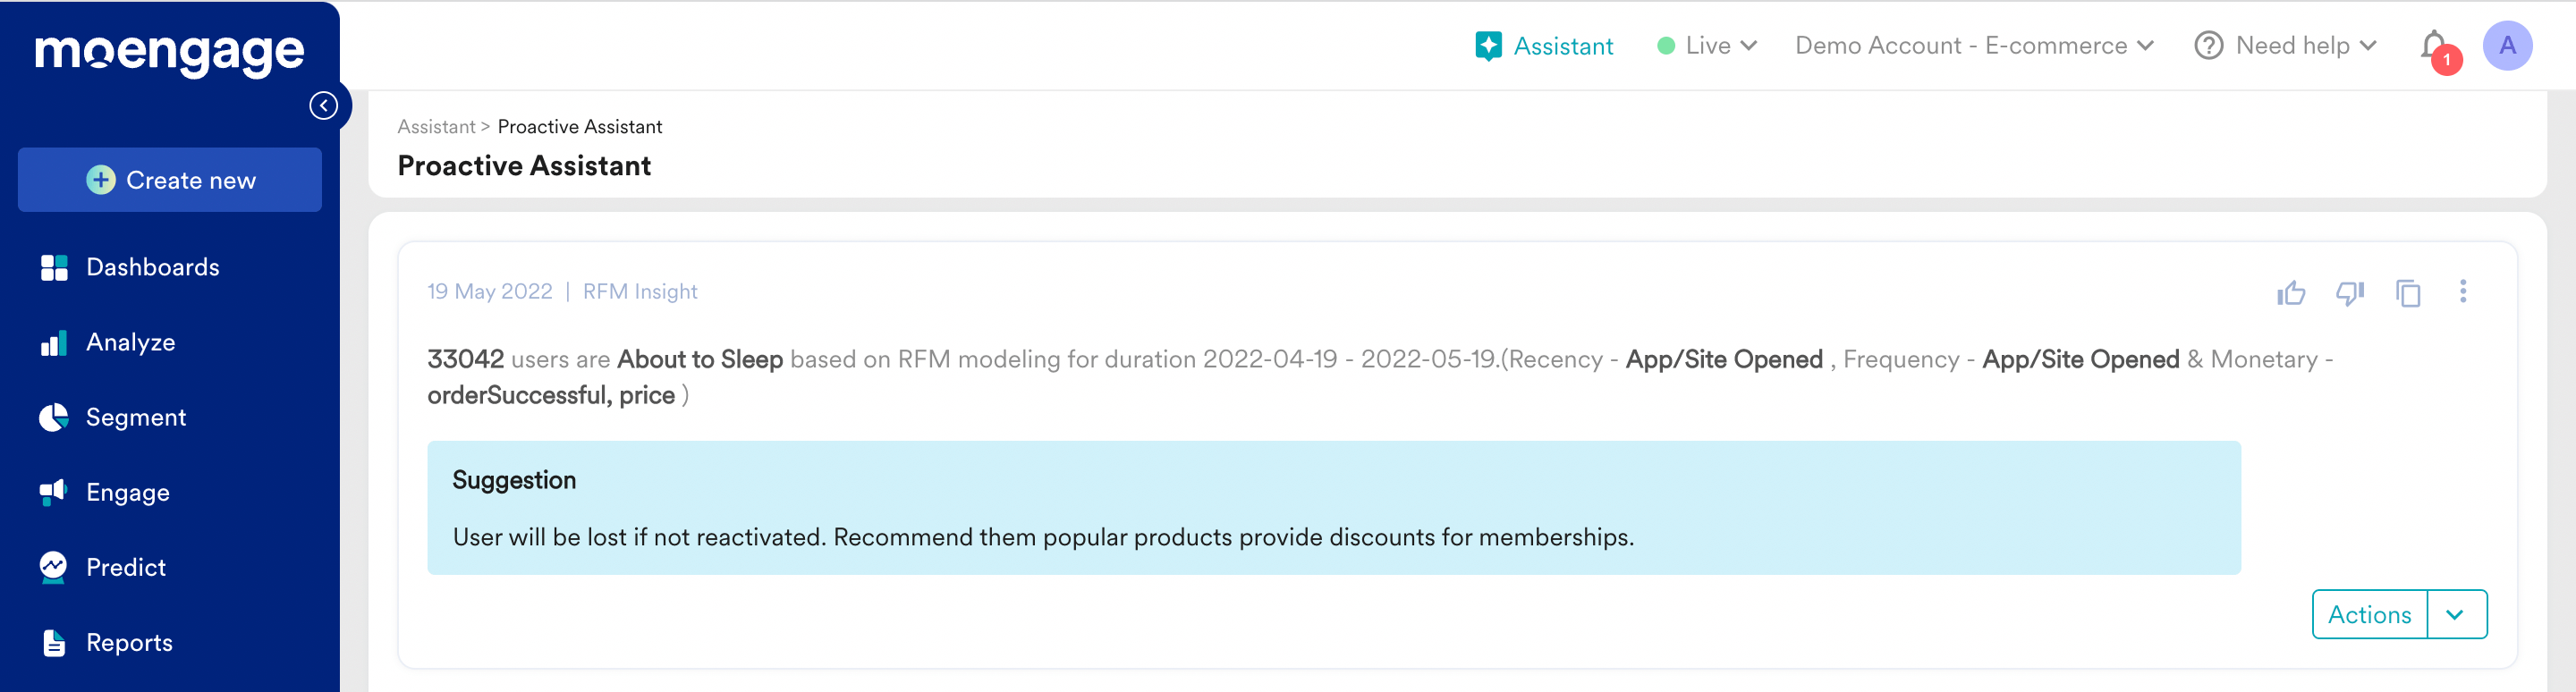The height and width of the screenshot is (692, 2576).
Task: Expand the Need help menu
Action: point(2285,46)
